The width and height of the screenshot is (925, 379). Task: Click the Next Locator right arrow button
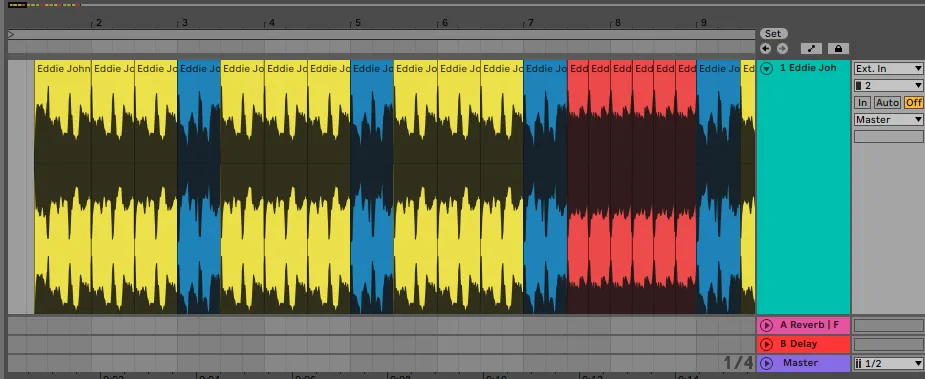(782, 48)
